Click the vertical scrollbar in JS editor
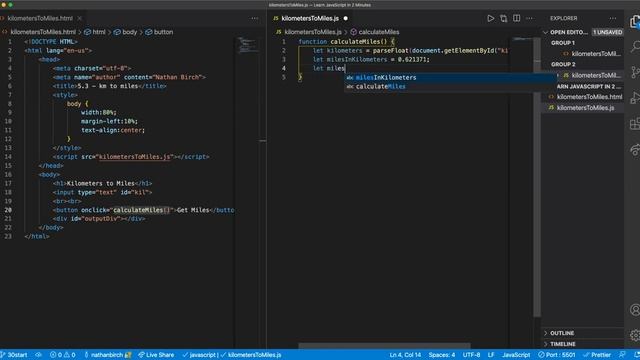This screenshot has height=360, width=640. (537, 176)
